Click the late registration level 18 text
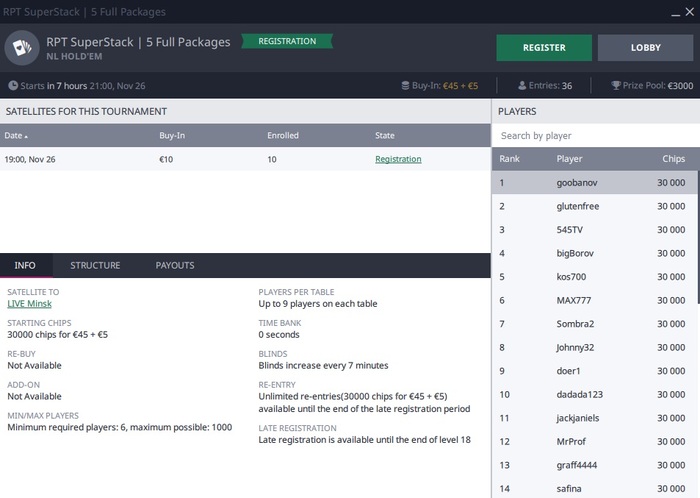Image resolution: width=700 pixels, height=498 pixels. point(364,440)
